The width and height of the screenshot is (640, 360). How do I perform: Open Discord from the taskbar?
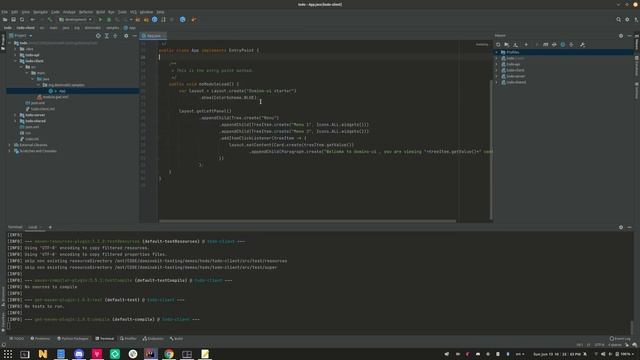pyautogui.click(x=79, y=354)
